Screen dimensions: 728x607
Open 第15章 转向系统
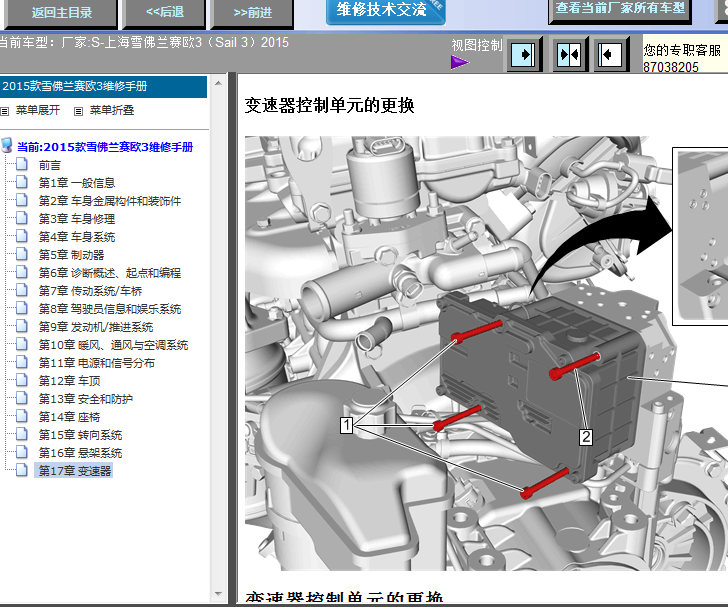tap(80, 435)
